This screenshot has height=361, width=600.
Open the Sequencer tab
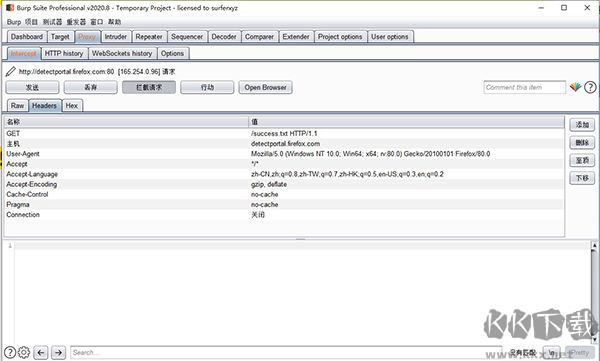[x=187, y=37]
